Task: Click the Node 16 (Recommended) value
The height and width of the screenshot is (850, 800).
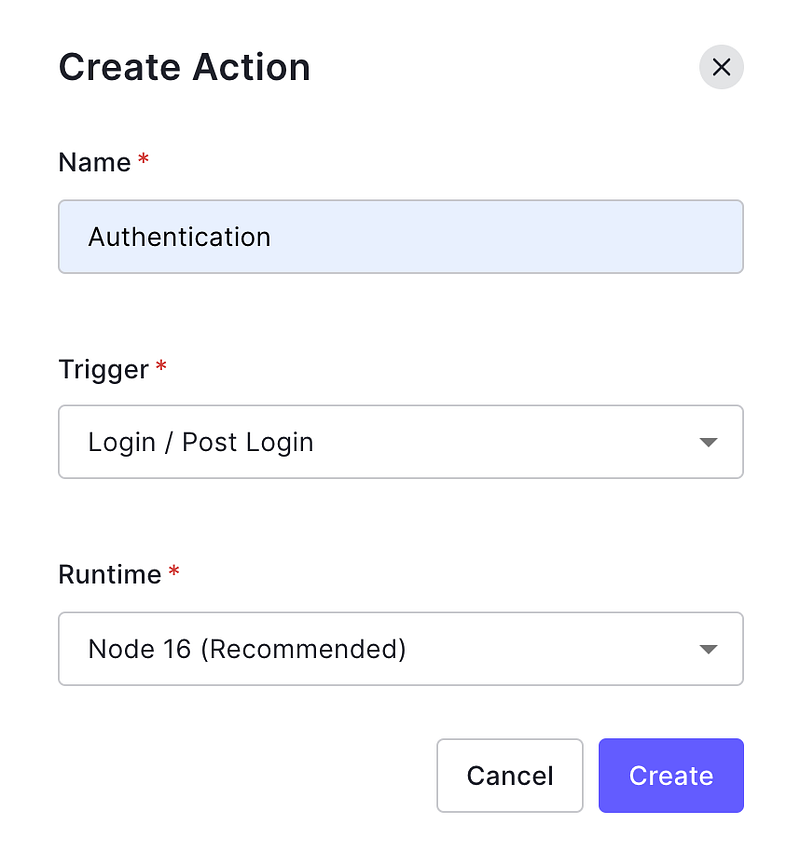Action: click(247, 649)
